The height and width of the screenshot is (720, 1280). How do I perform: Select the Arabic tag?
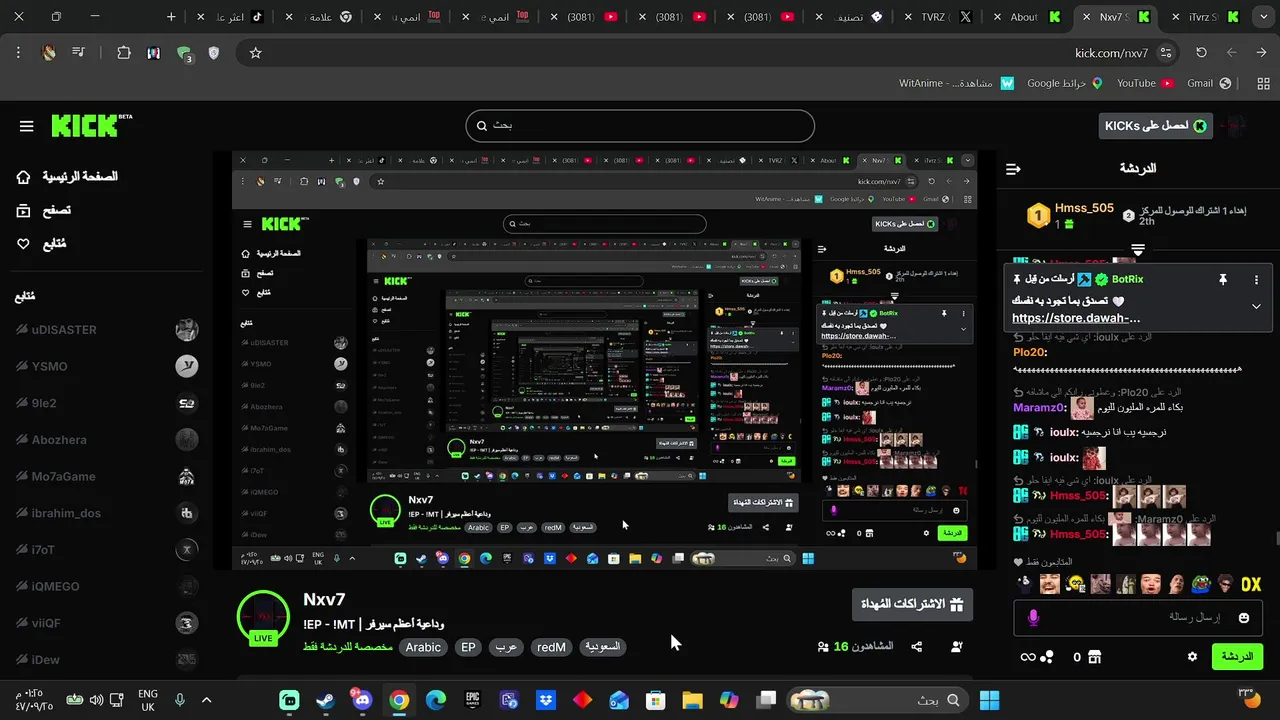(x=423, y=647)
